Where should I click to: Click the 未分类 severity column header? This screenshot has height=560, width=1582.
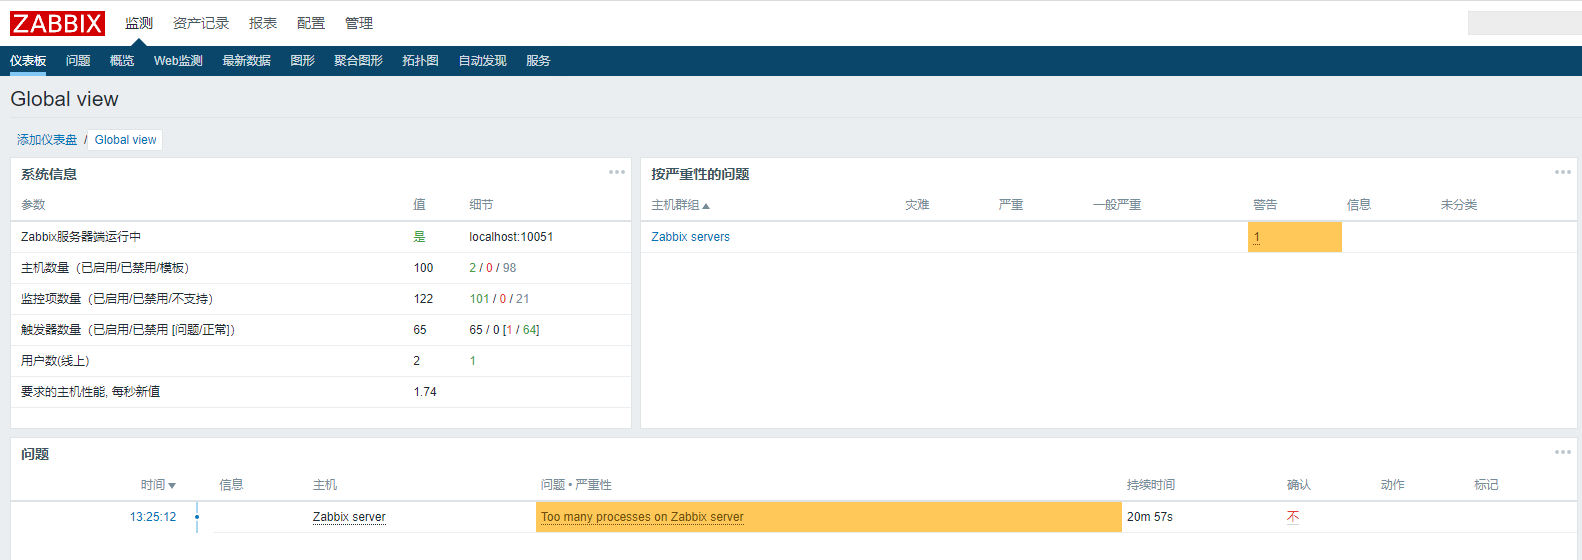click(1459, 205)
